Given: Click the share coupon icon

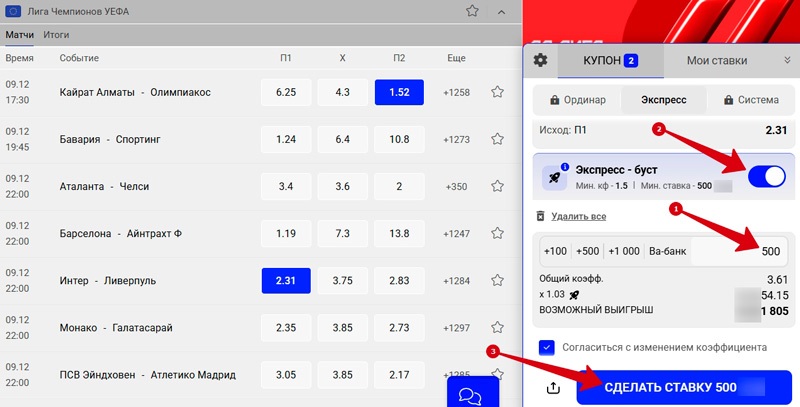Looking at the screenshot, I should click(551, 387).
